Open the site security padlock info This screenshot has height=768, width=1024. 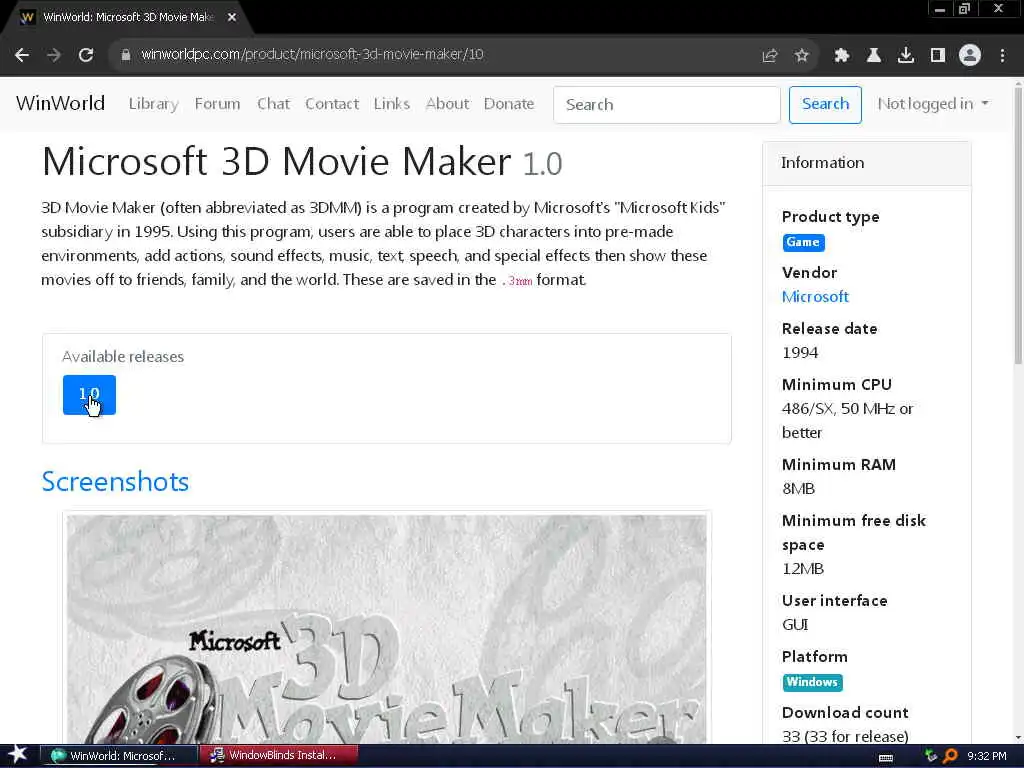125,55
